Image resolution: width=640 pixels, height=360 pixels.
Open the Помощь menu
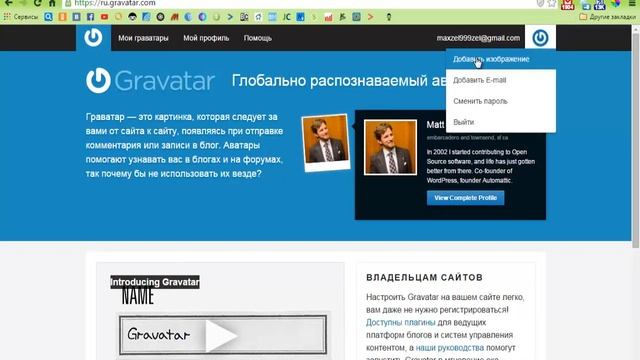(258, 38)
